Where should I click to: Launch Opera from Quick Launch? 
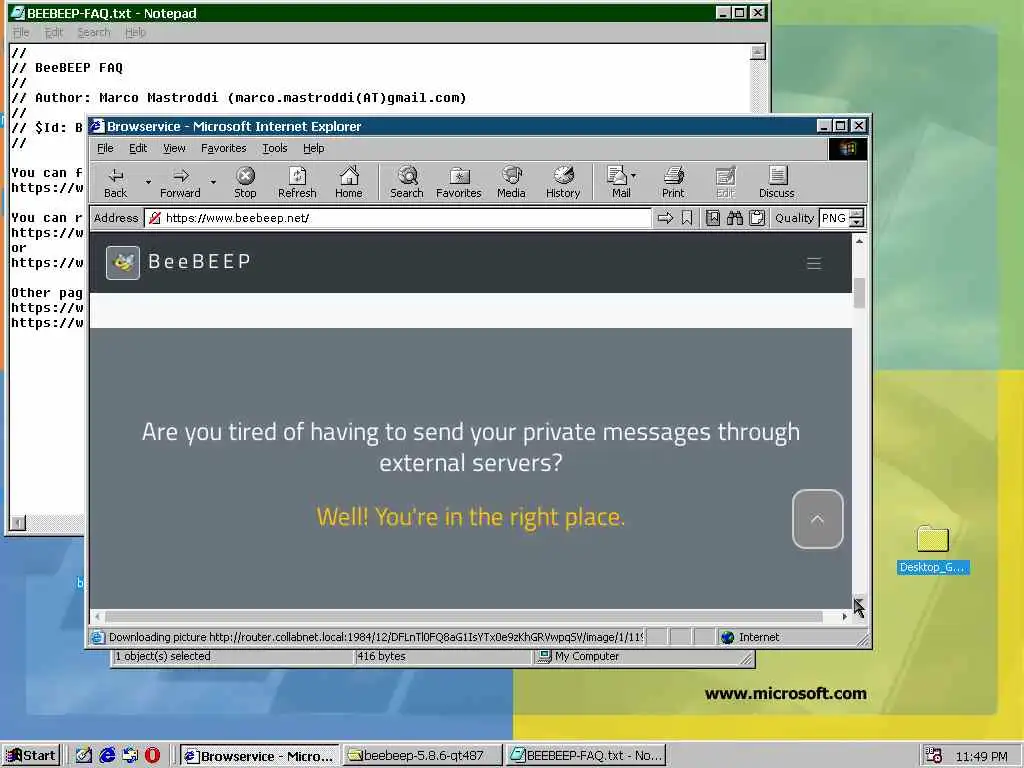(152, 756)
